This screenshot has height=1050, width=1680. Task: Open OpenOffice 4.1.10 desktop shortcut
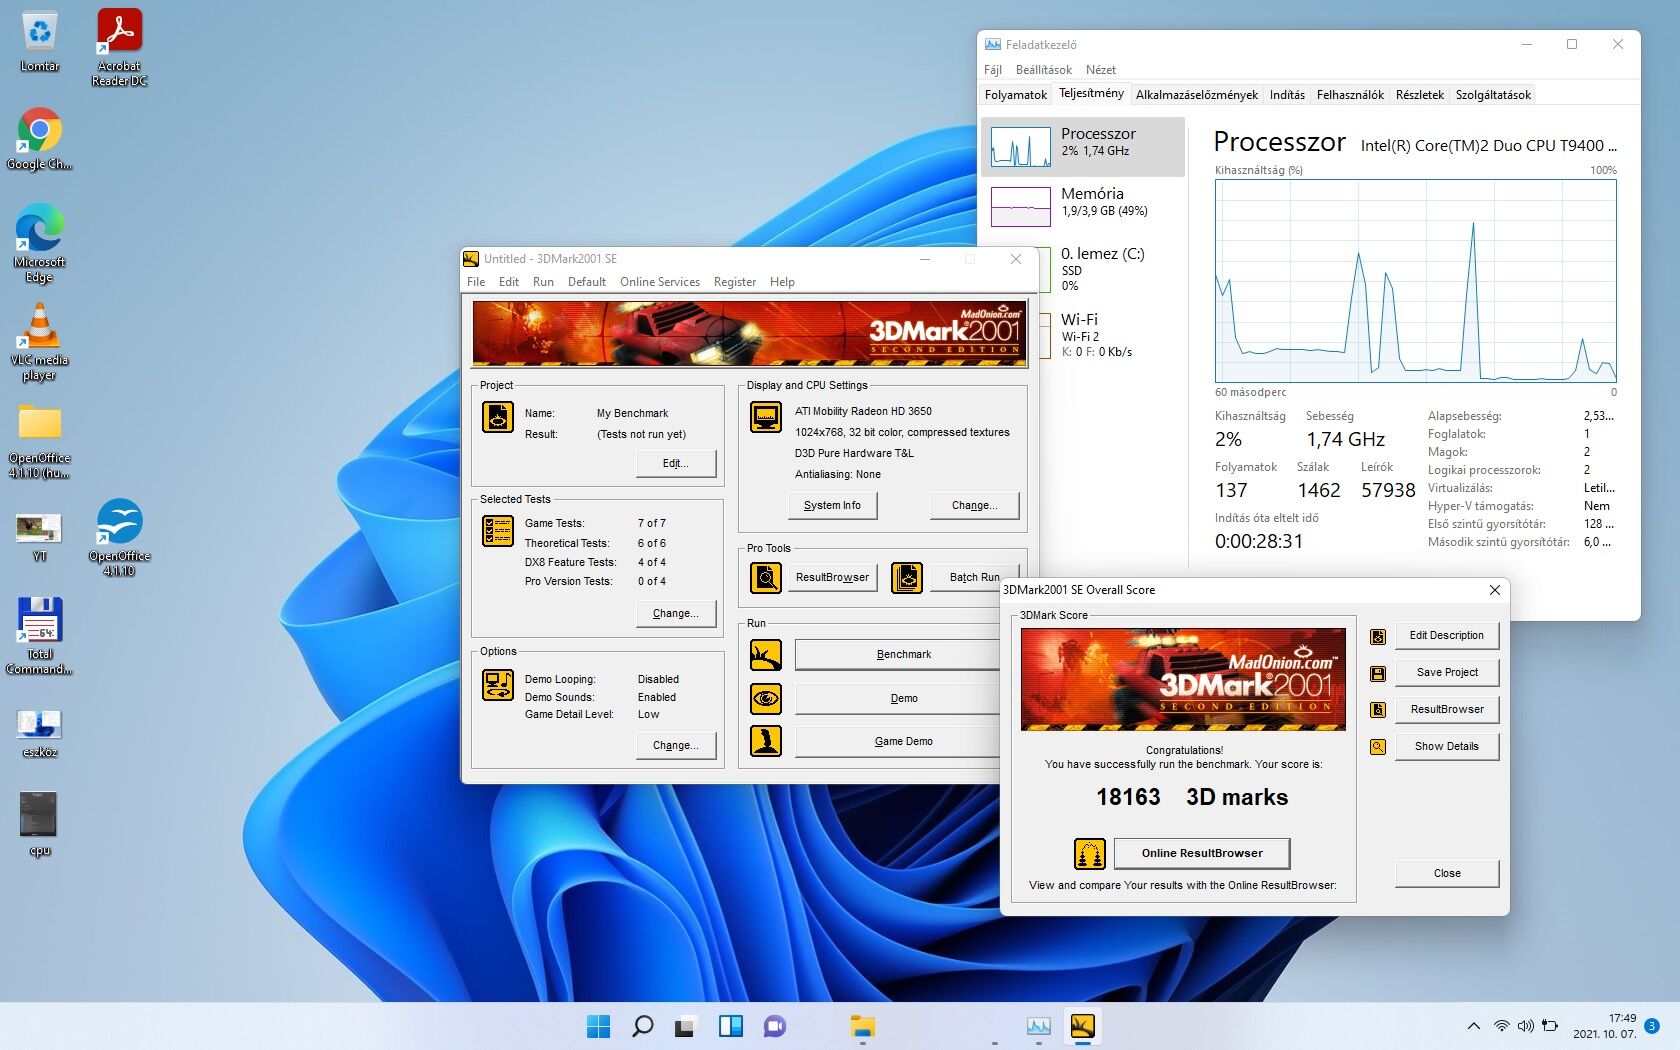tap(119, 537)
